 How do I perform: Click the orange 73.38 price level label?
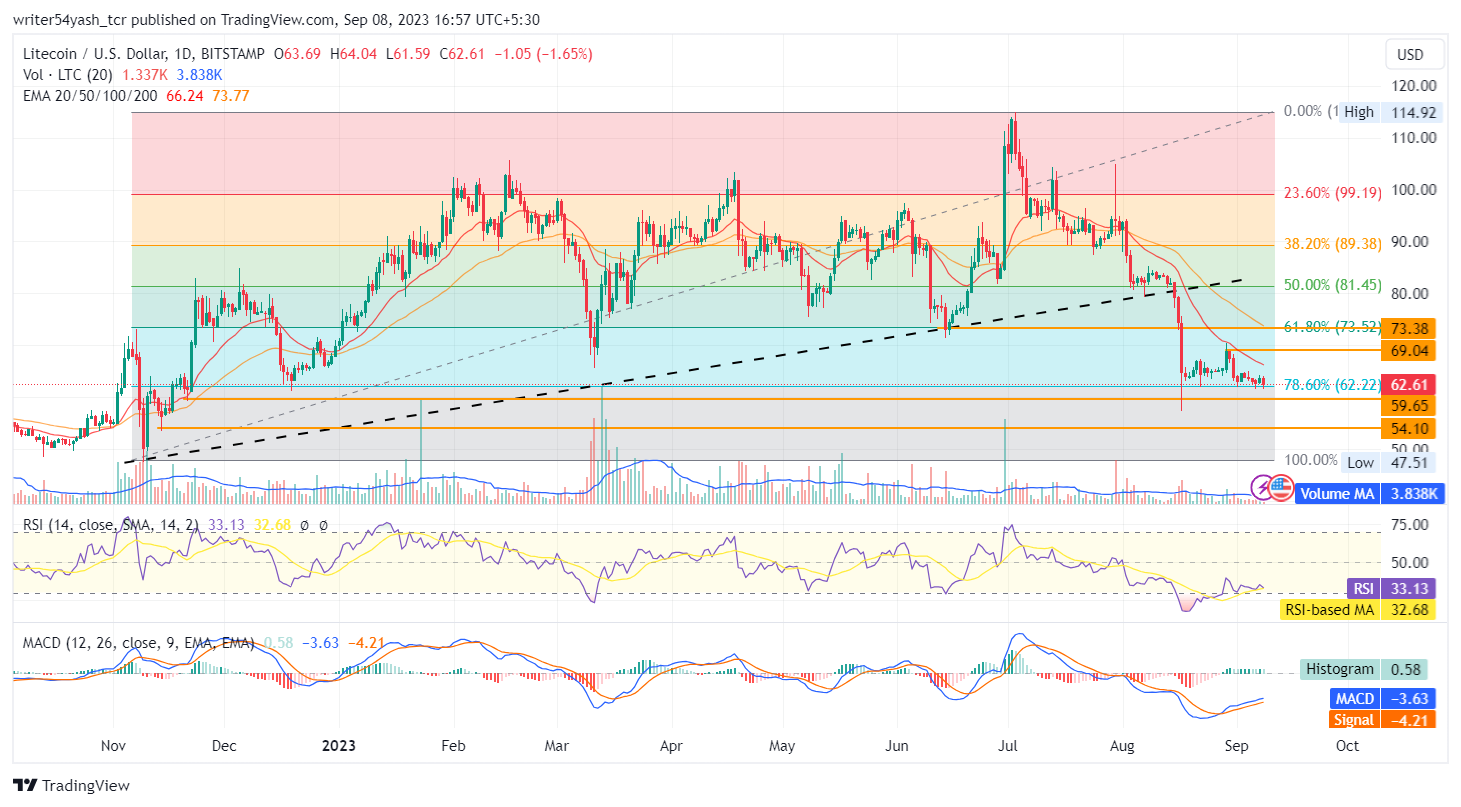click(x=1408, y=328)
